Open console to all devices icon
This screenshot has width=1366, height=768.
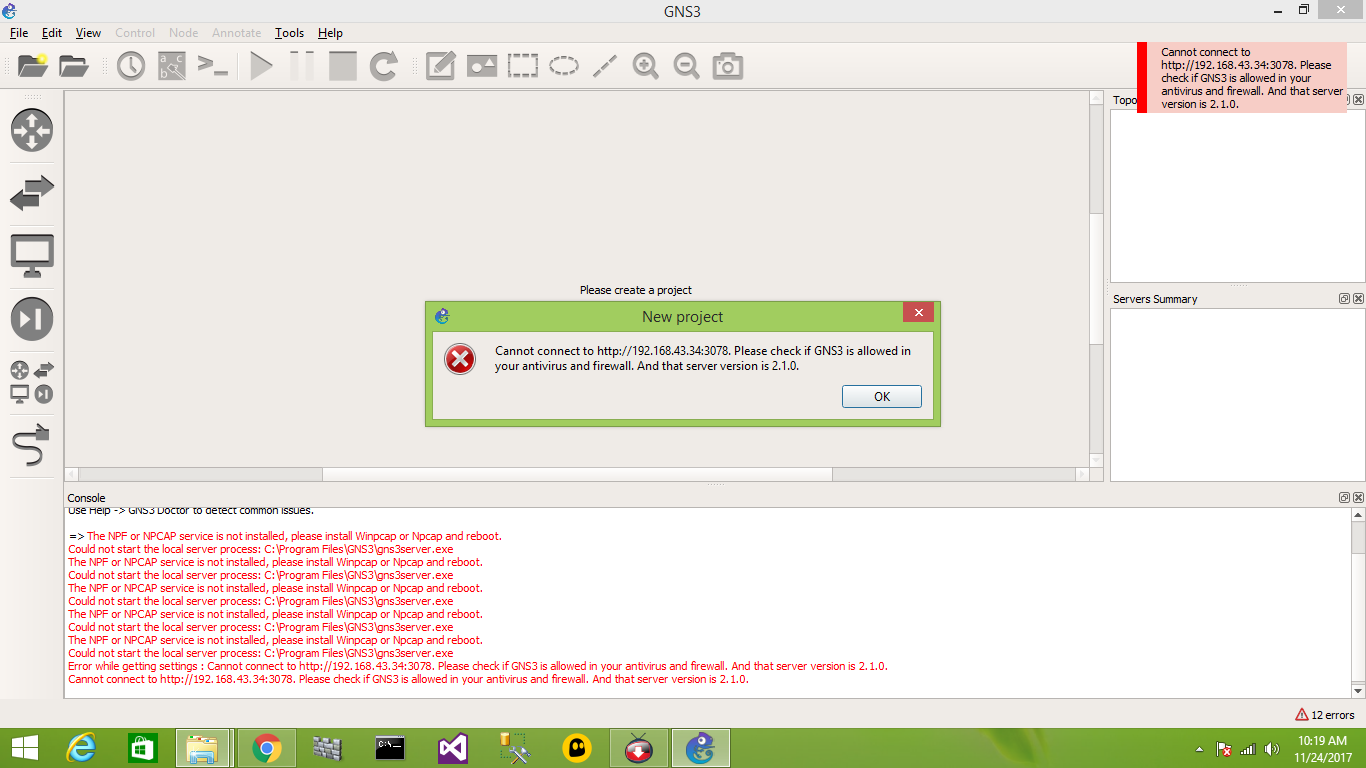coord(212,66)
